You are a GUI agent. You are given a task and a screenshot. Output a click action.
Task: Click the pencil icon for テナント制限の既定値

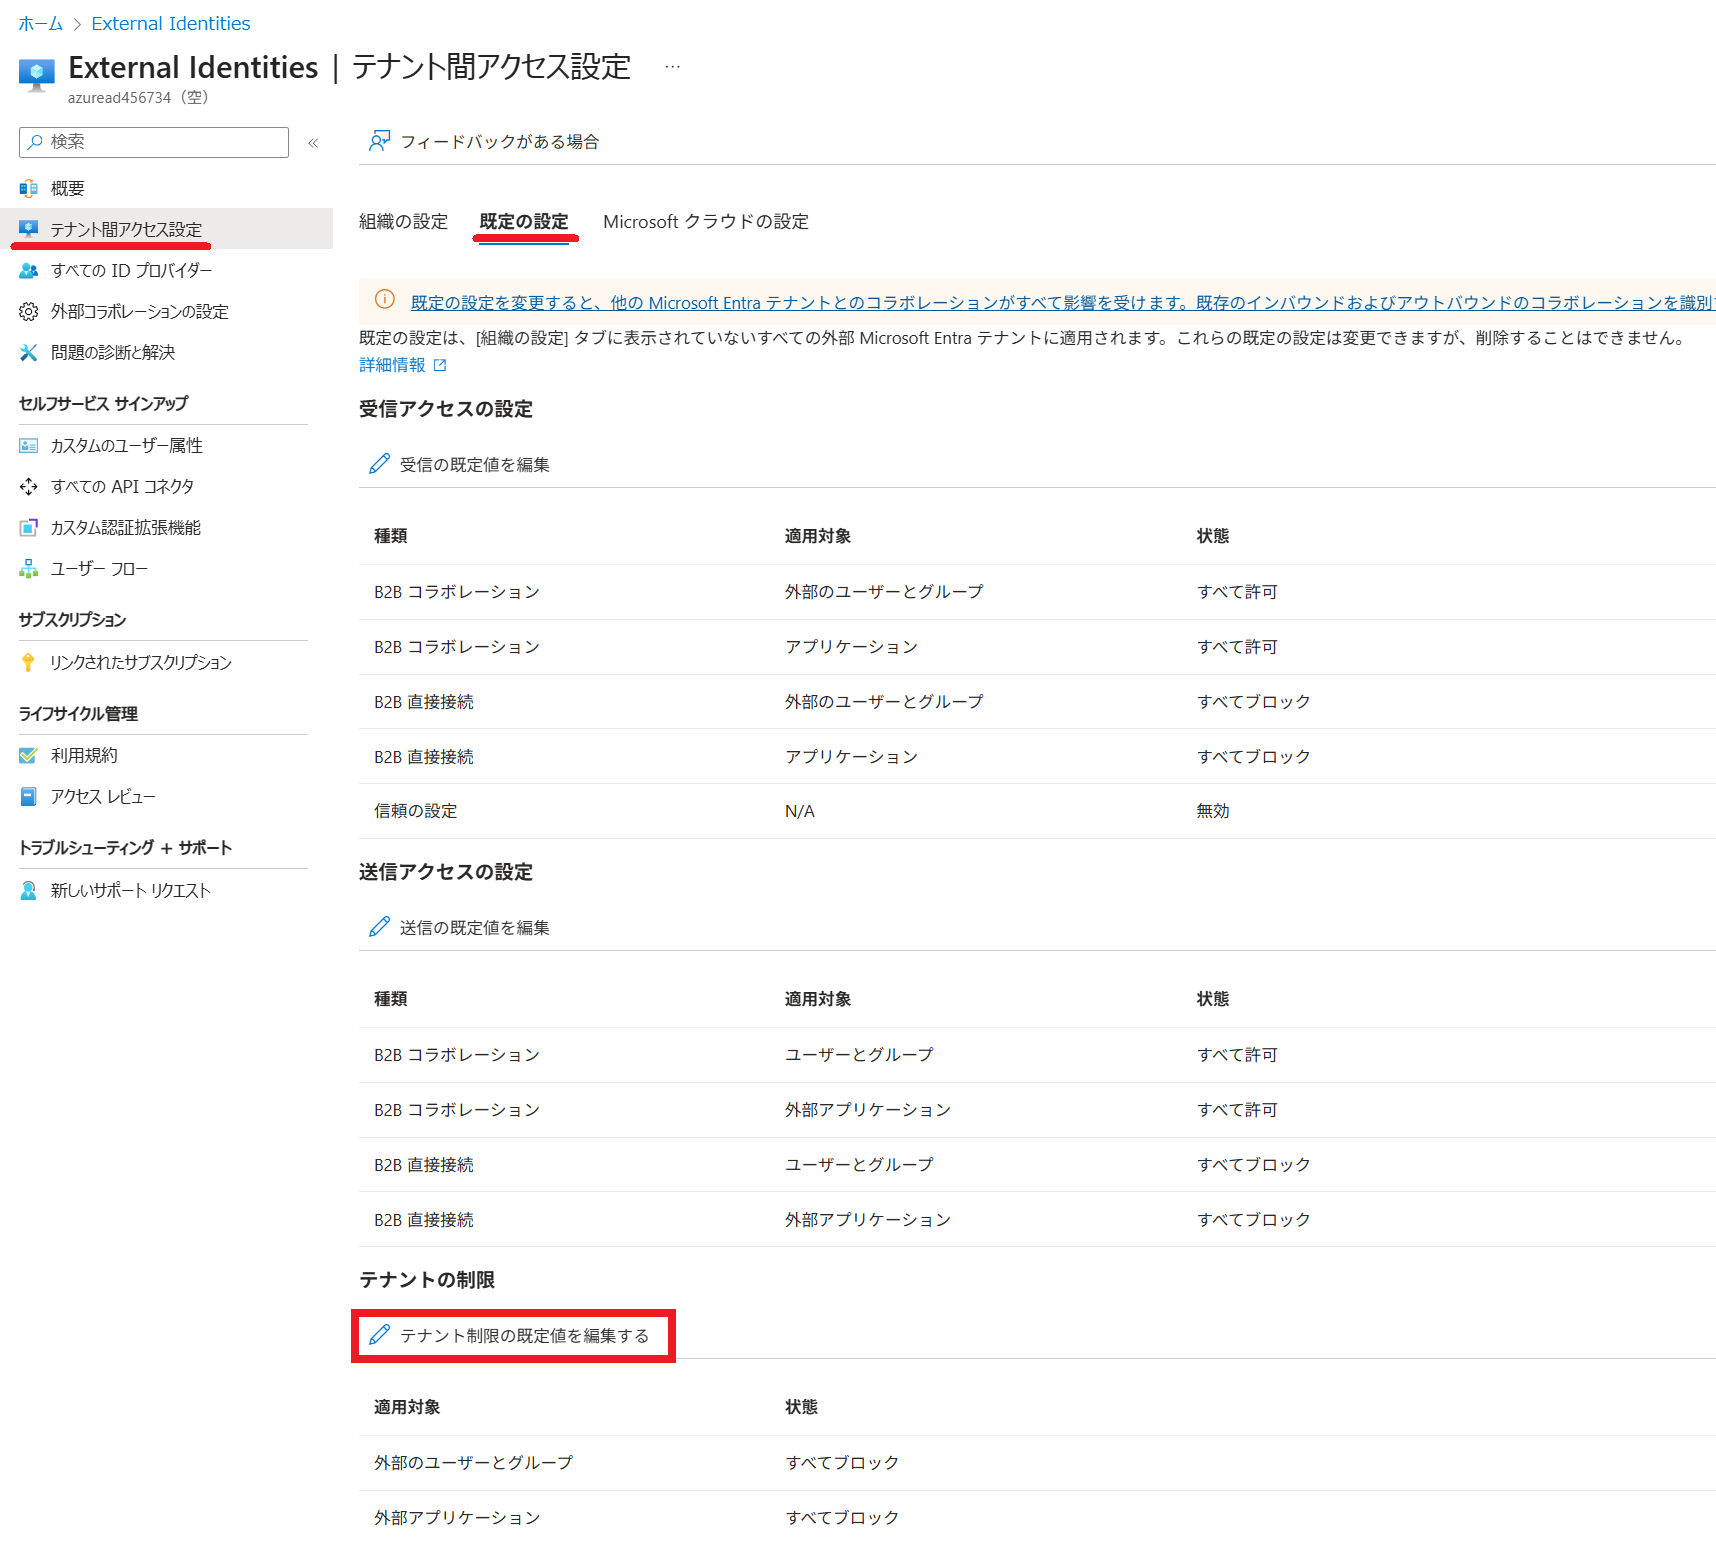point(379,1335)
